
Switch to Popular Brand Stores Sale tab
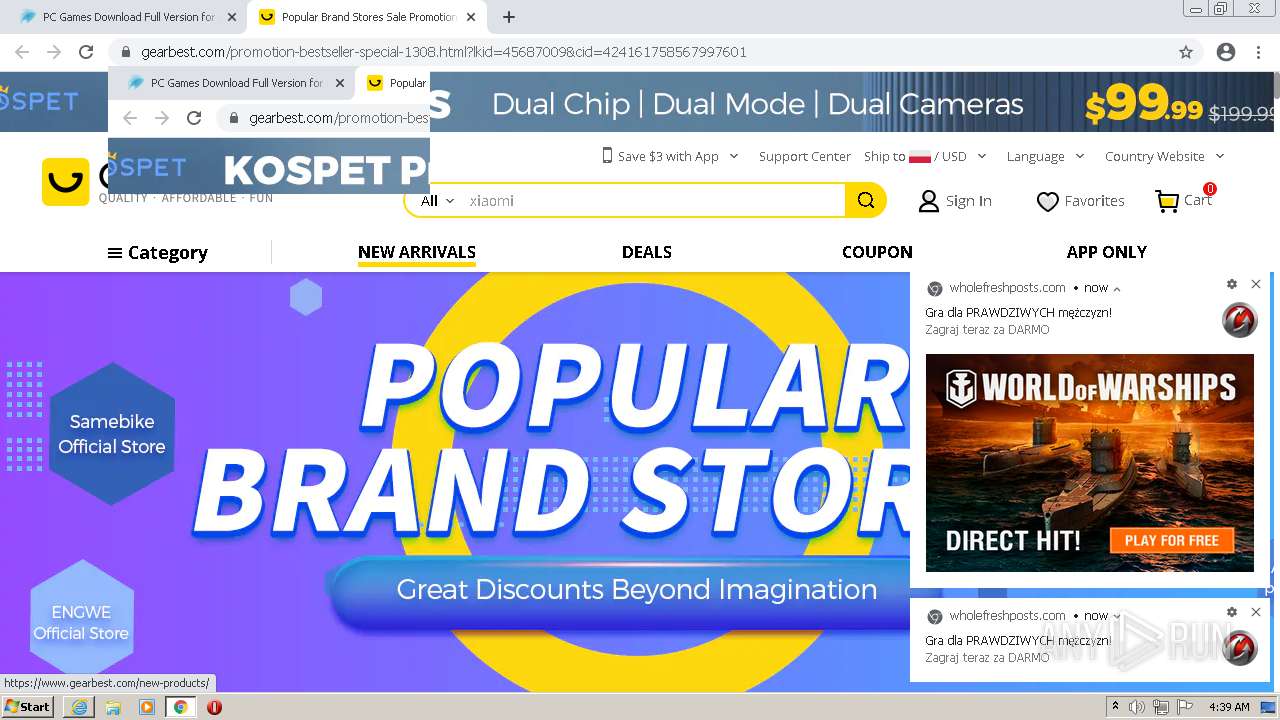[x=368, y=17]
